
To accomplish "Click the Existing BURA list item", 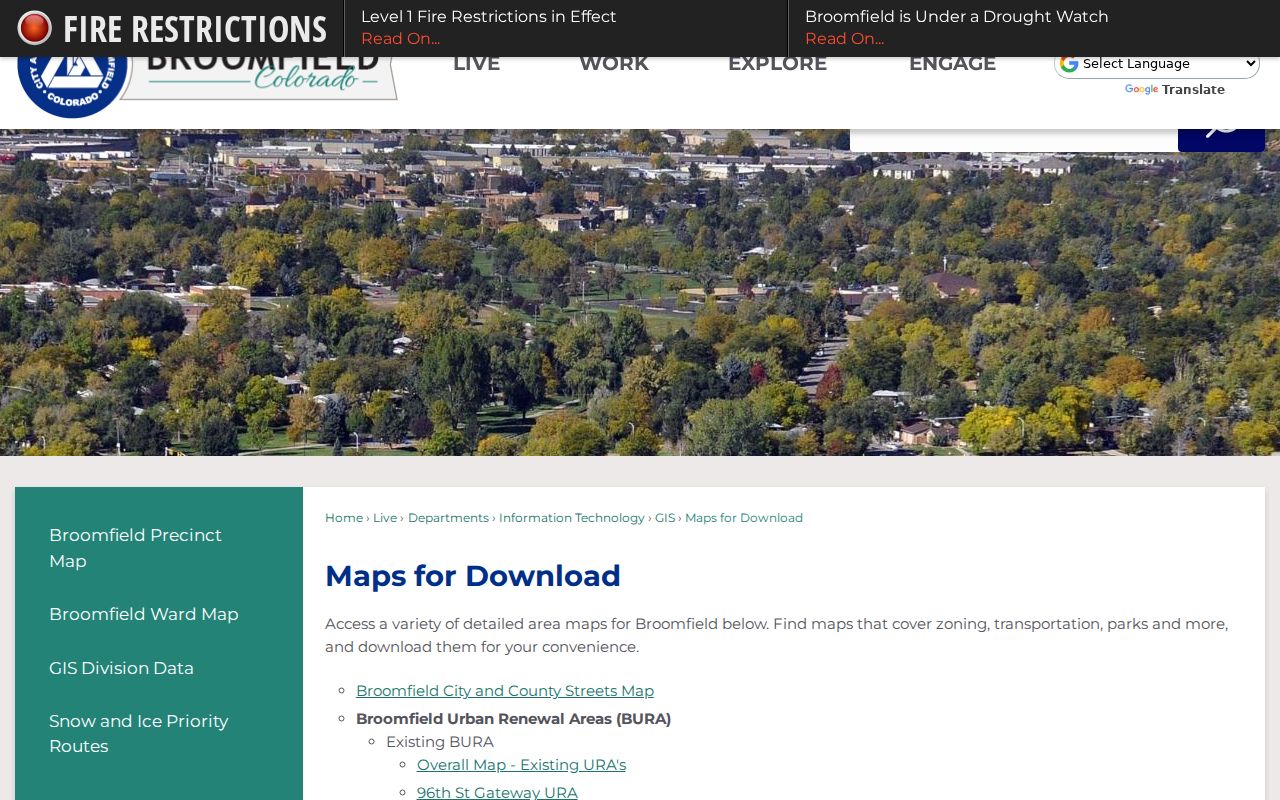I will (x=440, y=742).
